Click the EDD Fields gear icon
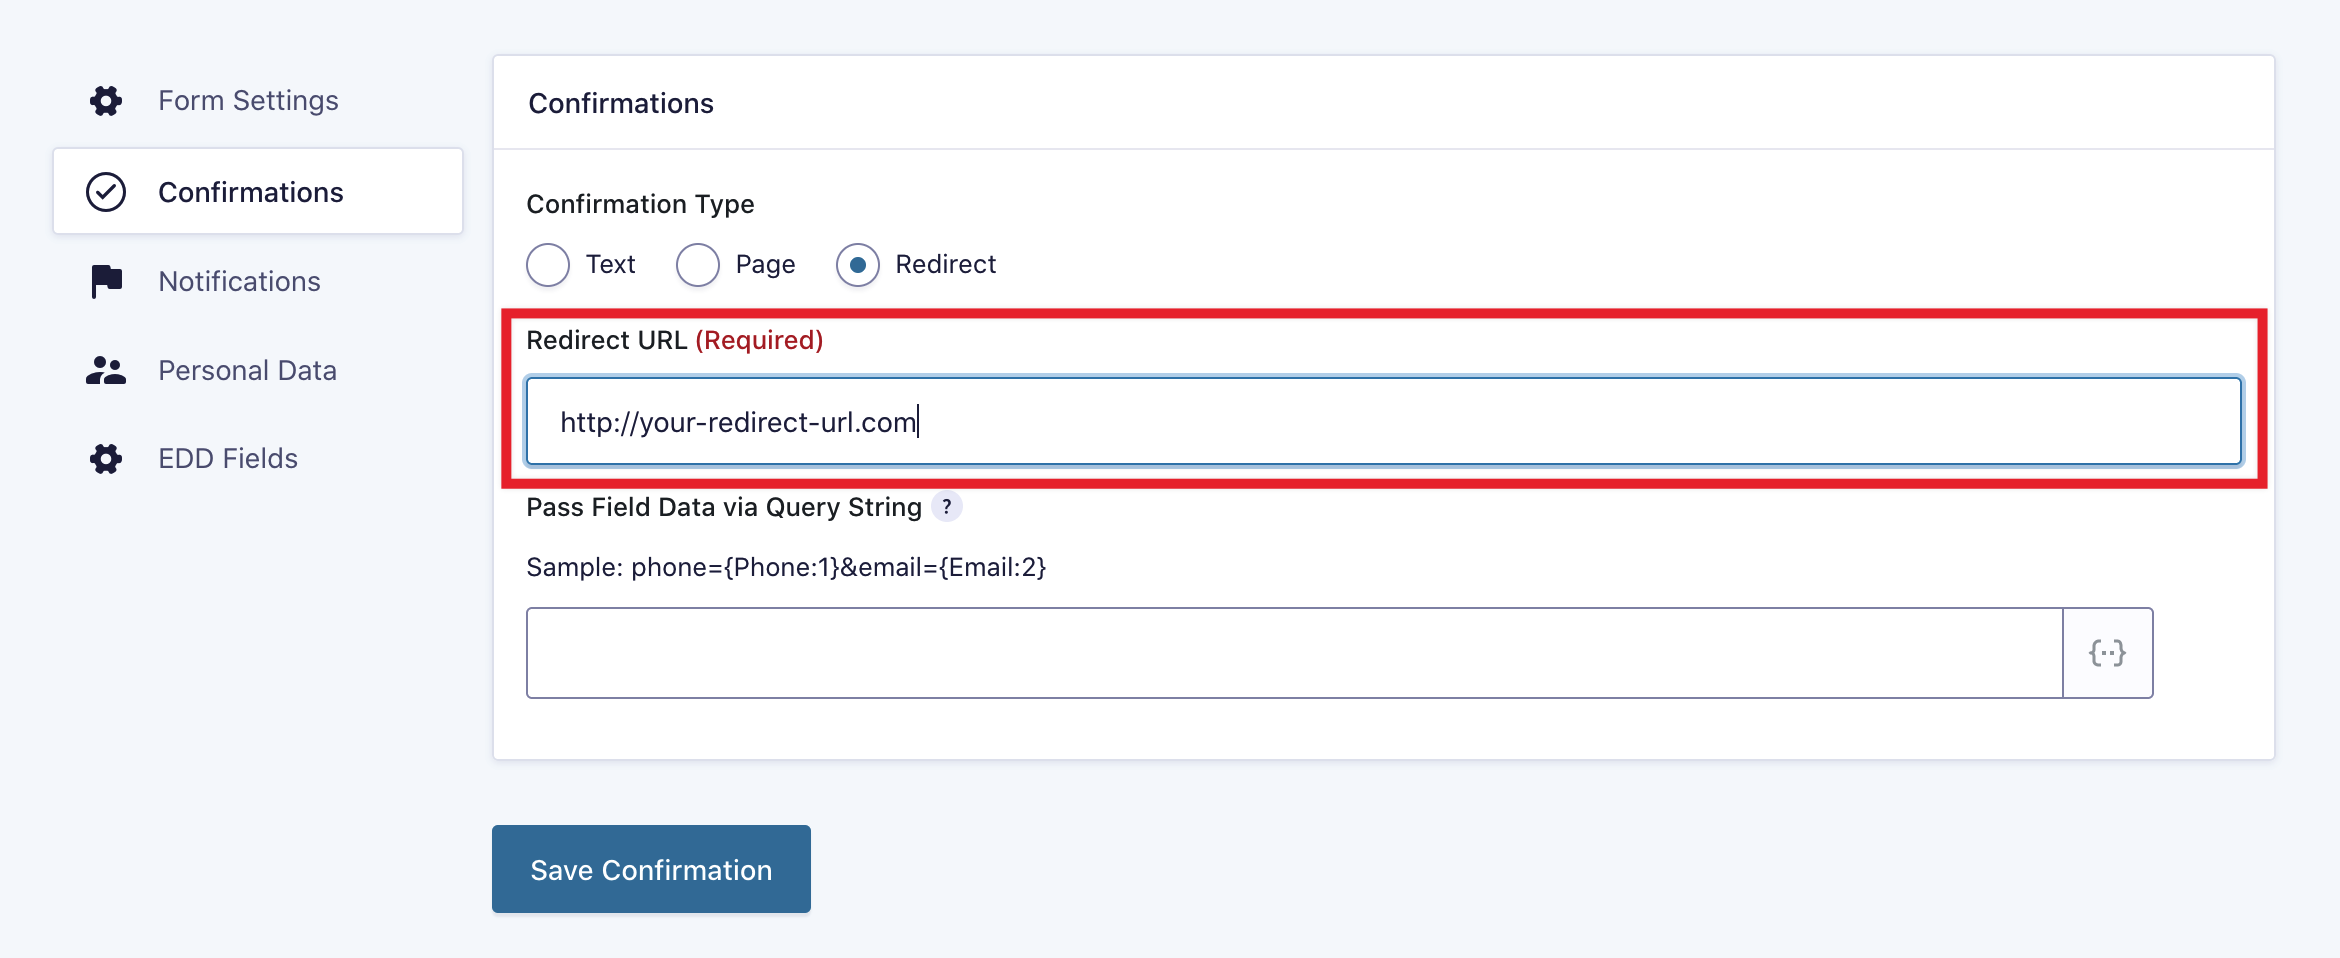 106,459
